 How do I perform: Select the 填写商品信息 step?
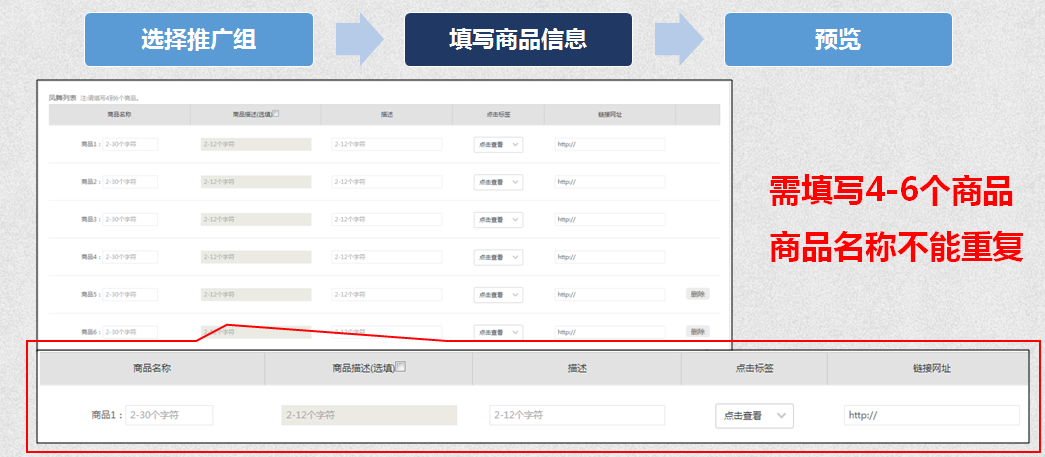point(518,40)
